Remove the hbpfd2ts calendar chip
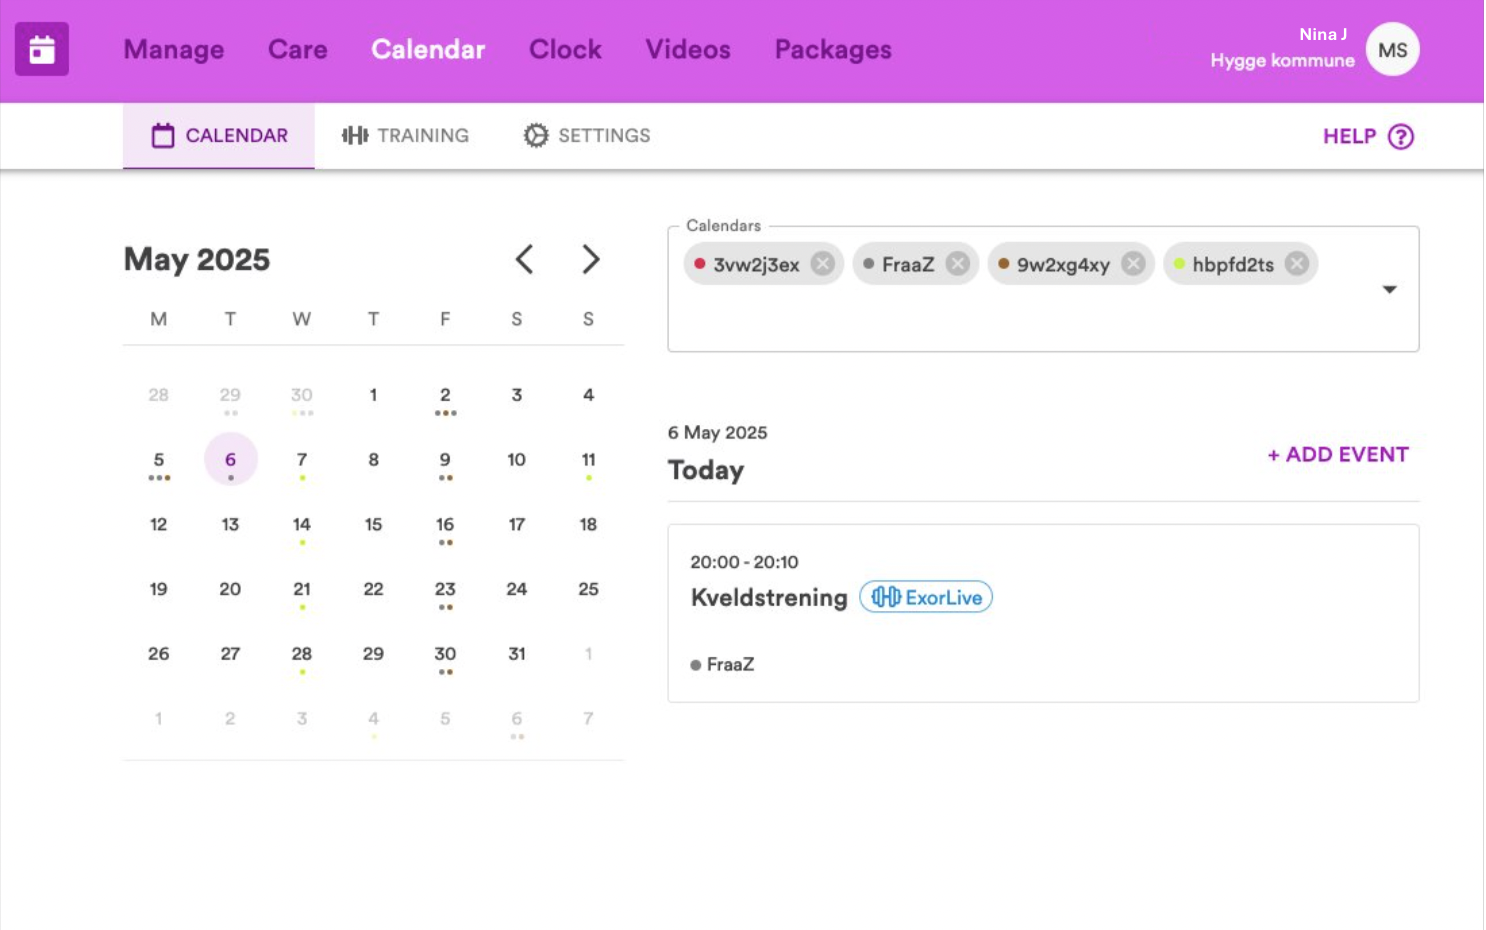 point(1297,263)
